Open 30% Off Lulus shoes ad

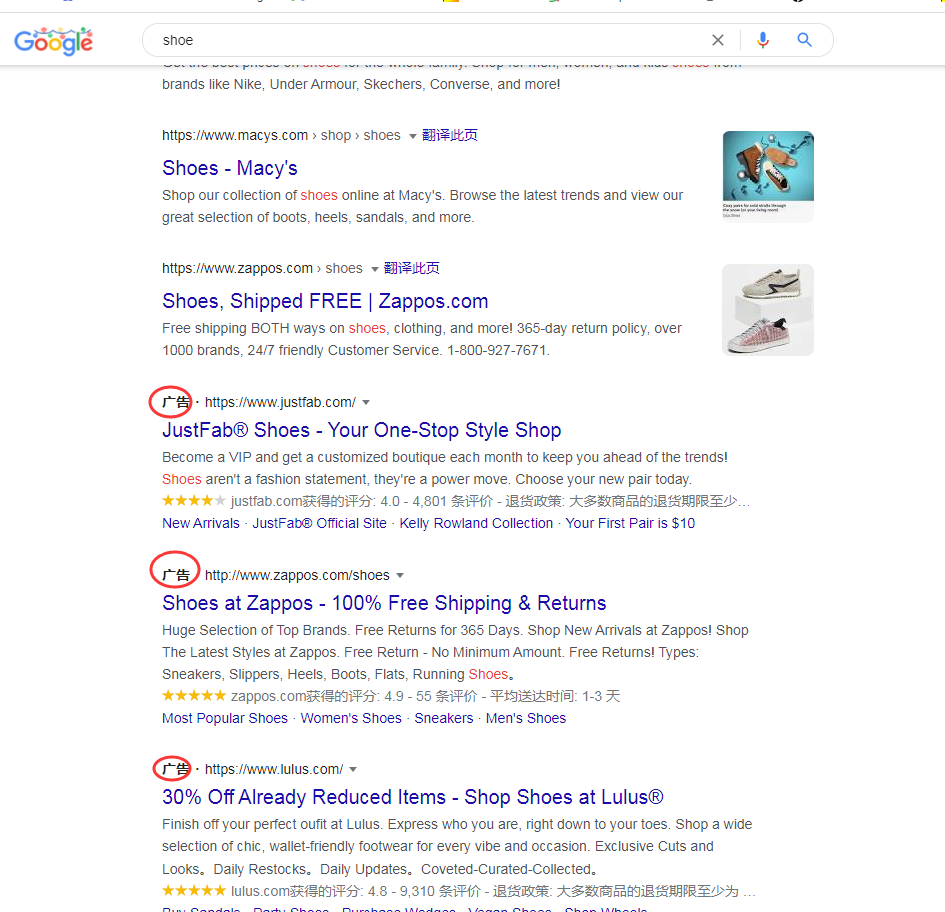[413, 797]
